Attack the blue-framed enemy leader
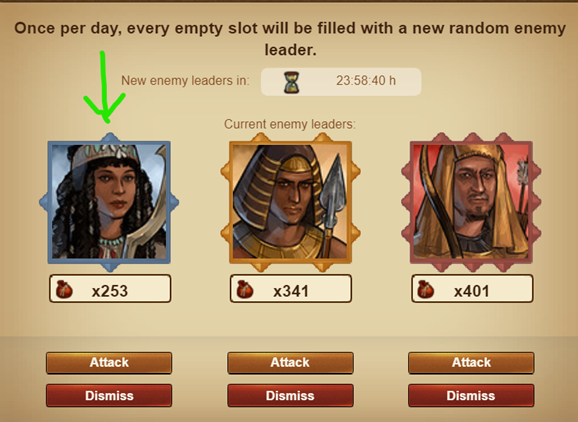 [x=109, y=363]
